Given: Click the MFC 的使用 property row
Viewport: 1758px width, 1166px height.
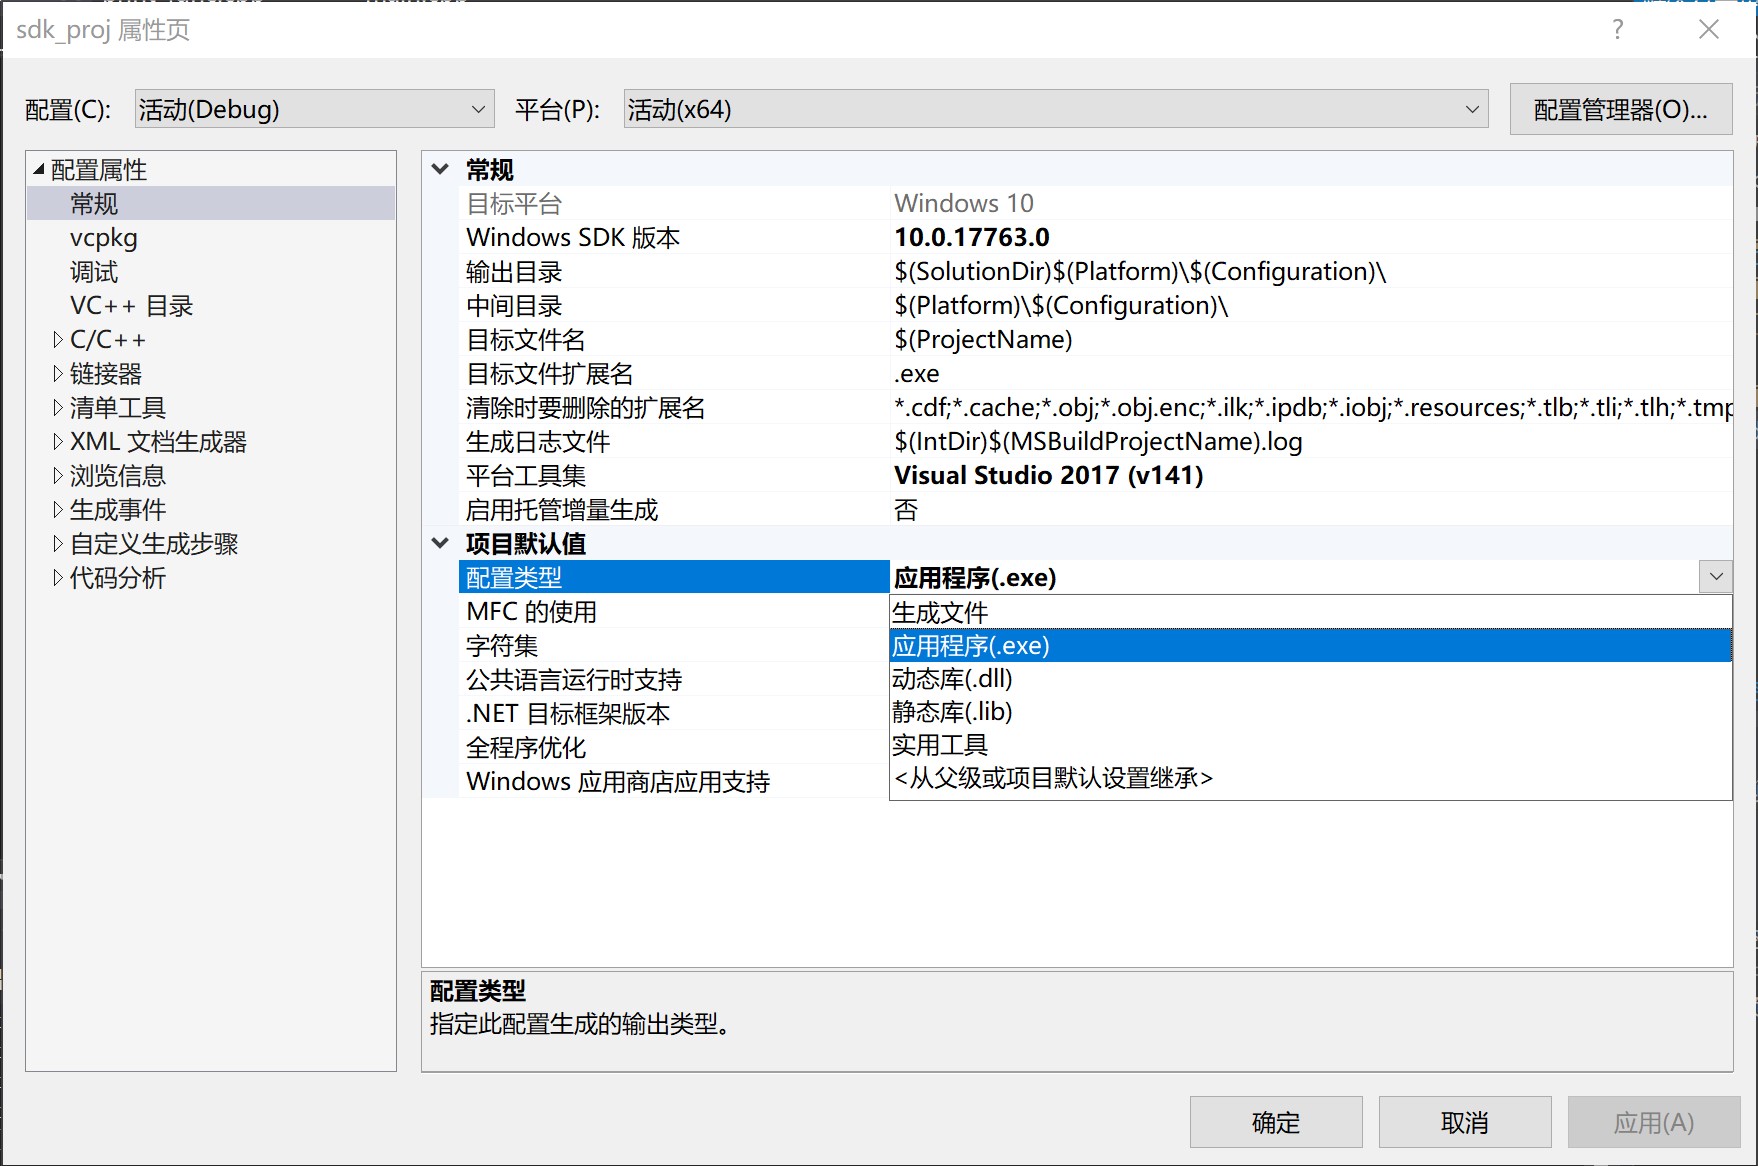Looking at the screenshot, I should 674,612.
